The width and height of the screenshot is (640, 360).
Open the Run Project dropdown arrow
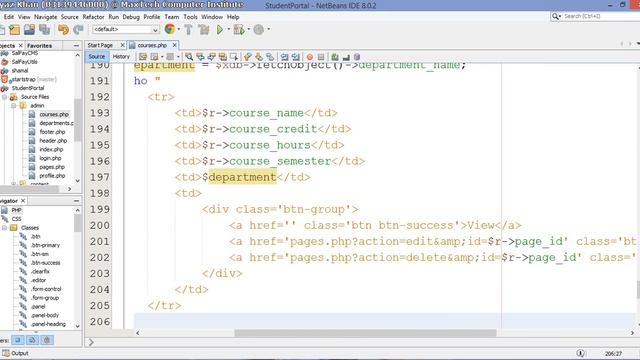tap(228, 29)
